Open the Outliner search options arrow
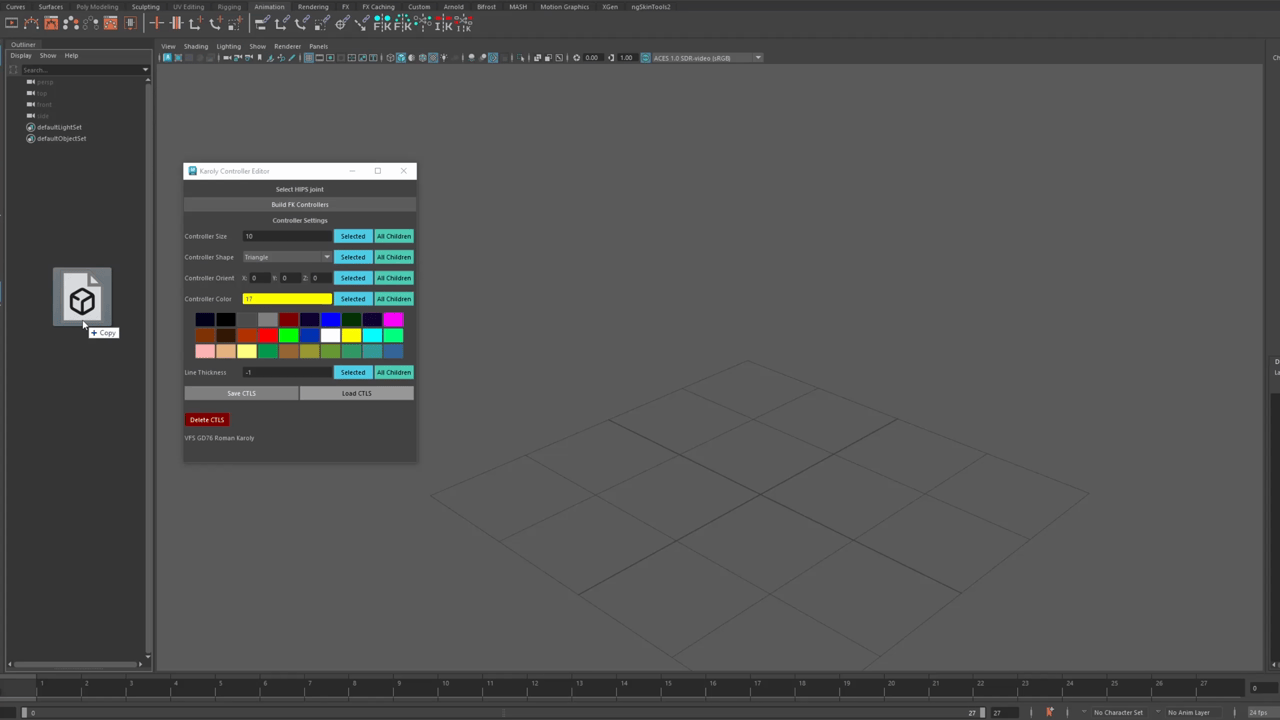Image resolution: width=1280 pixels, height=720 pixels. click(x=145, y=70)
